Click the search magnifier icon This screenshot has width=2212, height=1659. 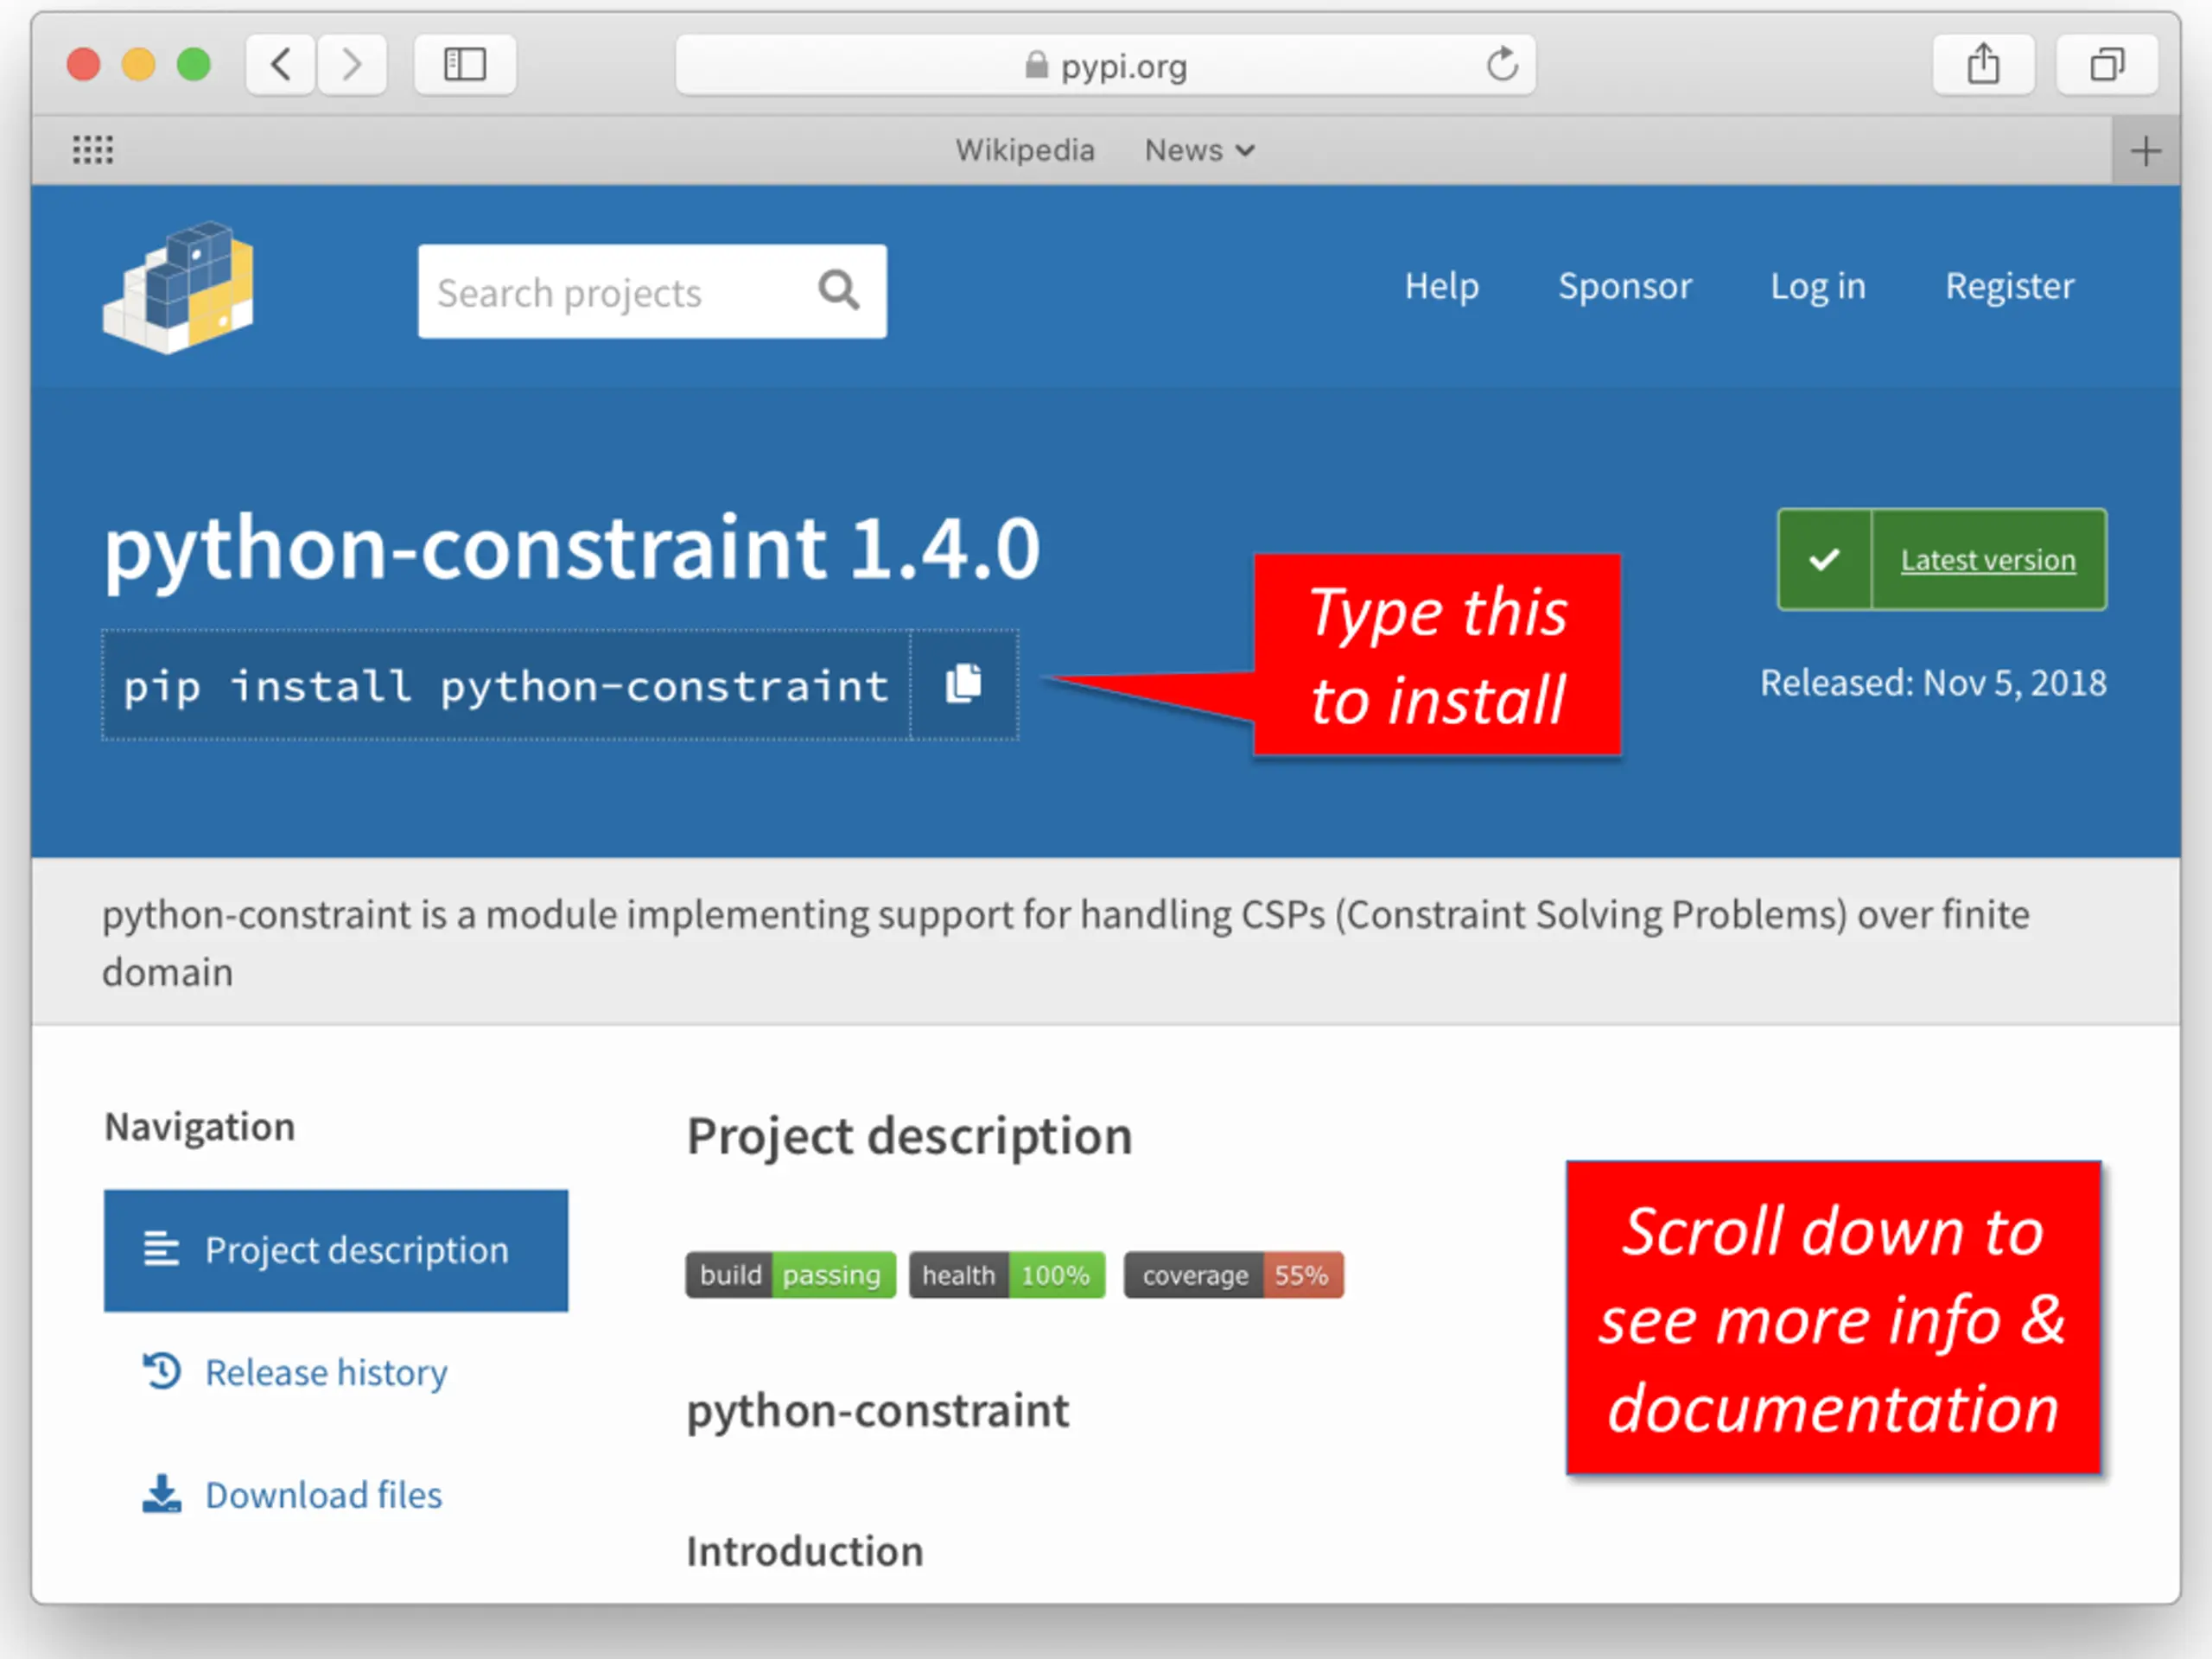(839, 291)
